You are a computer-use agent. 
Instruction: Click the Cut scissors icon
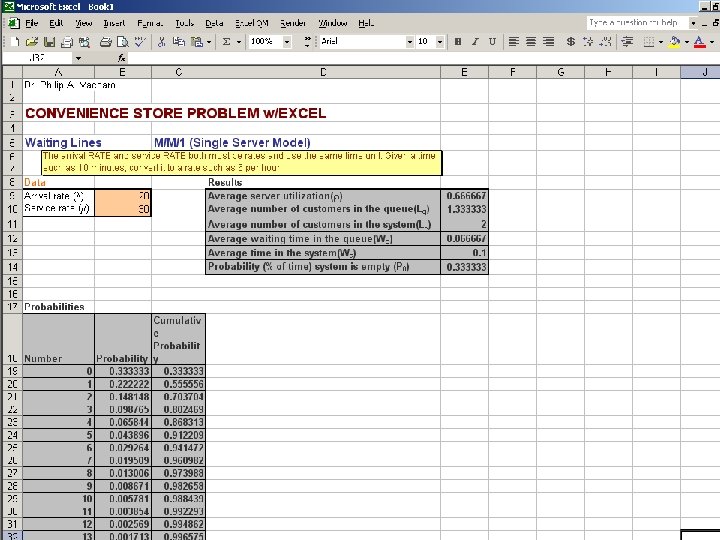coord(161,42)
